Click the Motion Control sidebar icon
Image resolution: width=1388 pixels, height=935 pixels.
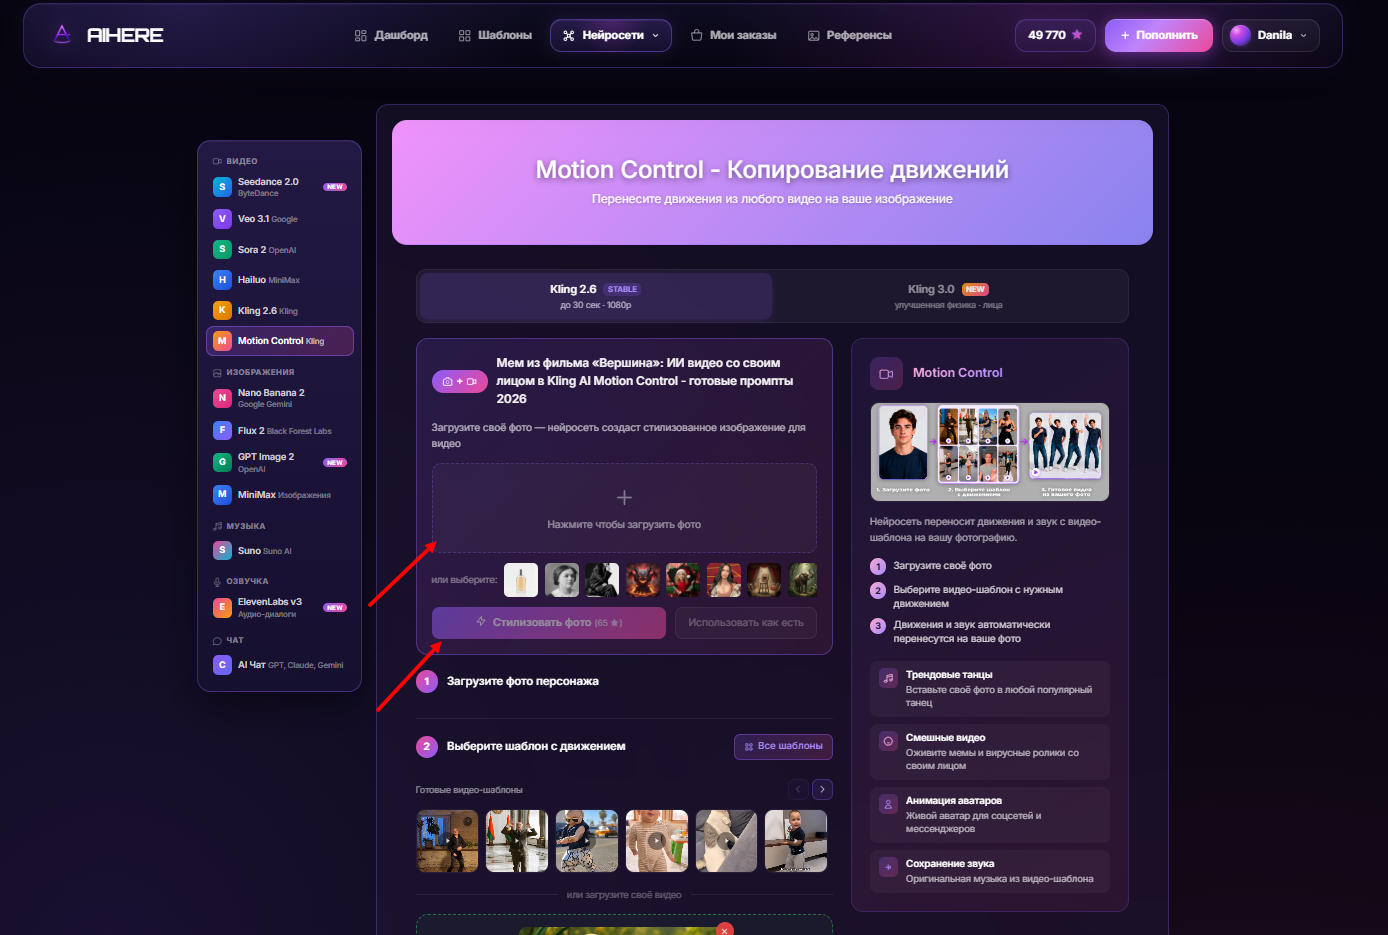tap(222, 341)
